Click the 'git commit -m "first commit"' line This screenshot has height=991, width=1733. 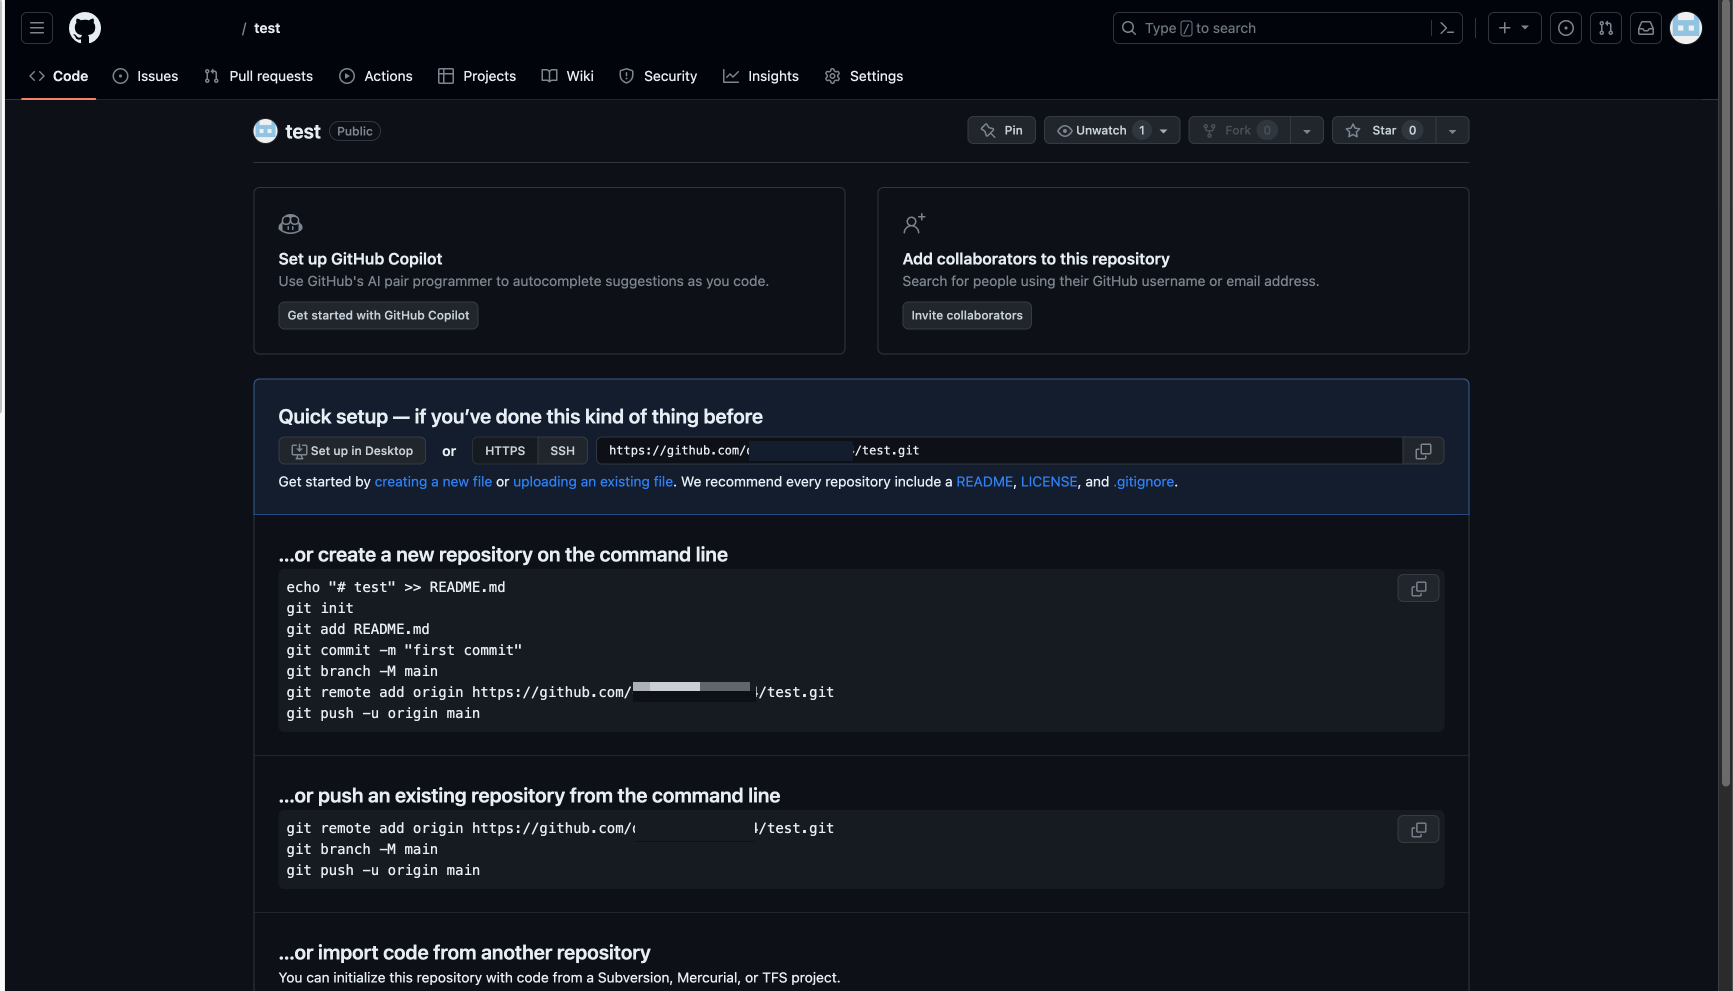tap(404, 650)
